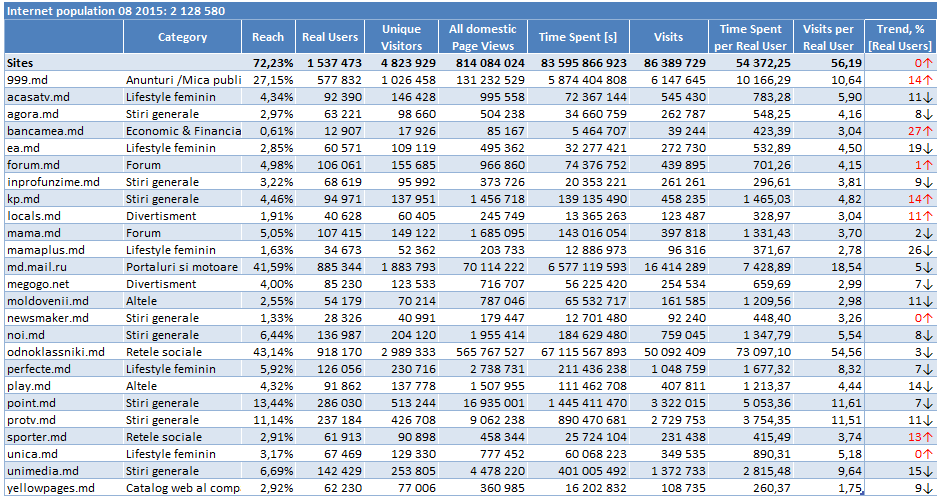Click the Real Users column header
The height and width of the screenshot is (501, 939).
(x=330, y=37)
